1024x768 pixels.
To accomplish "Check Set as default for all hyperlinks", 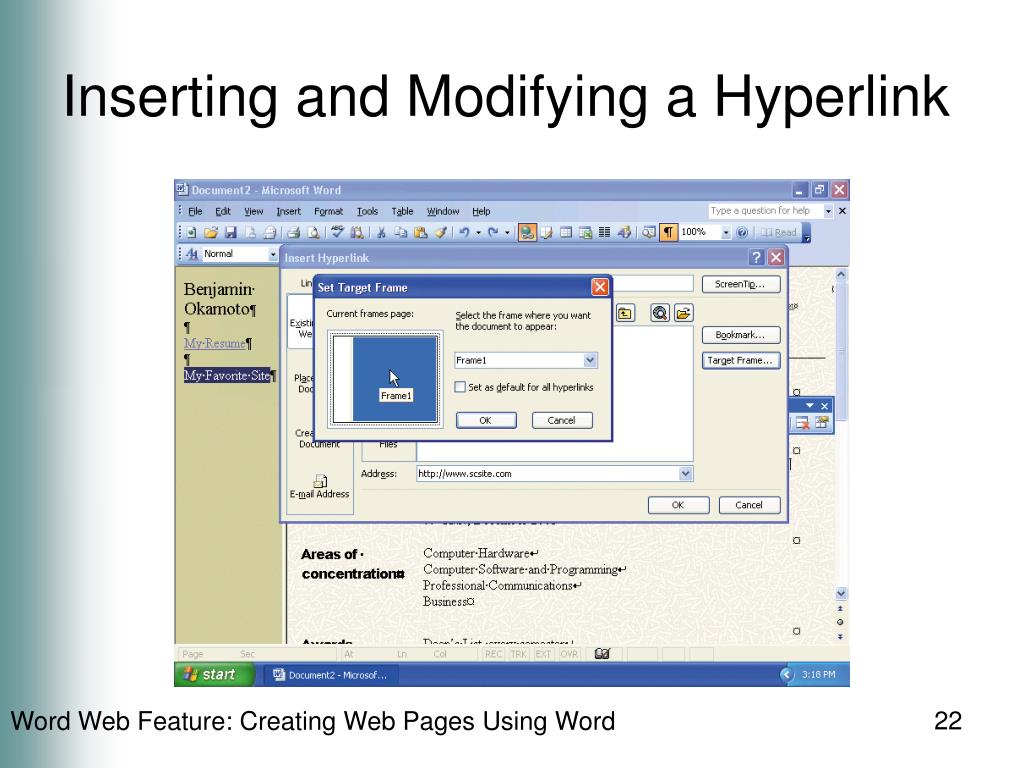I will 460,387.
